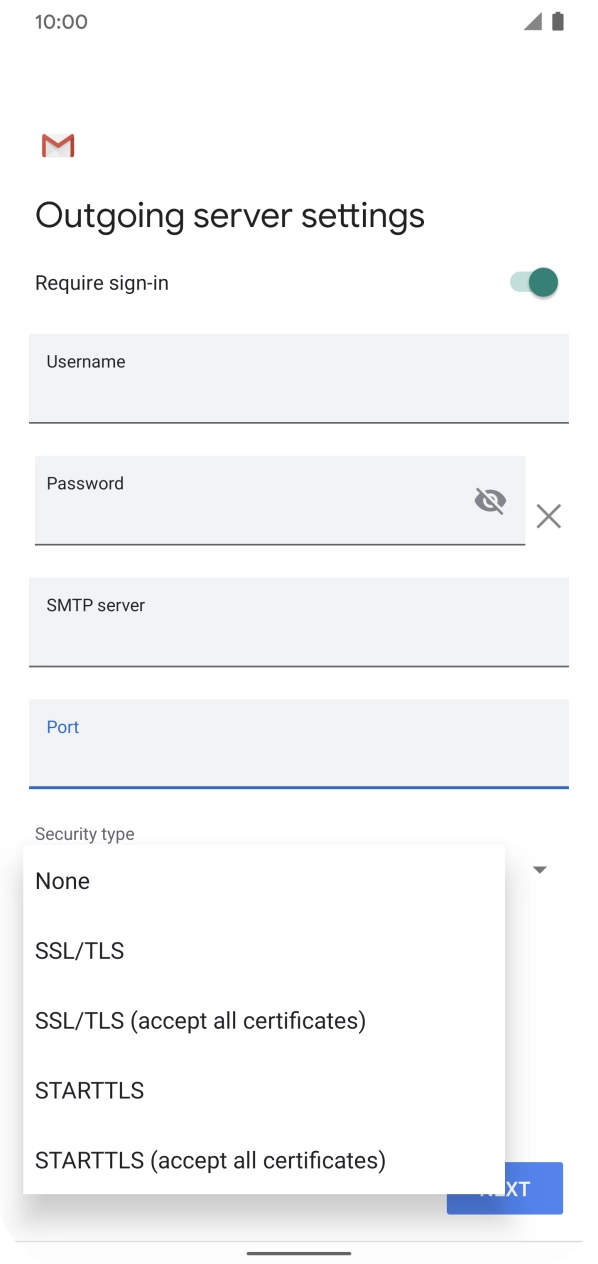Open the Security type dropdown arrow
598x1264 pixels.
pyautogui.click(x=539, y=869)
